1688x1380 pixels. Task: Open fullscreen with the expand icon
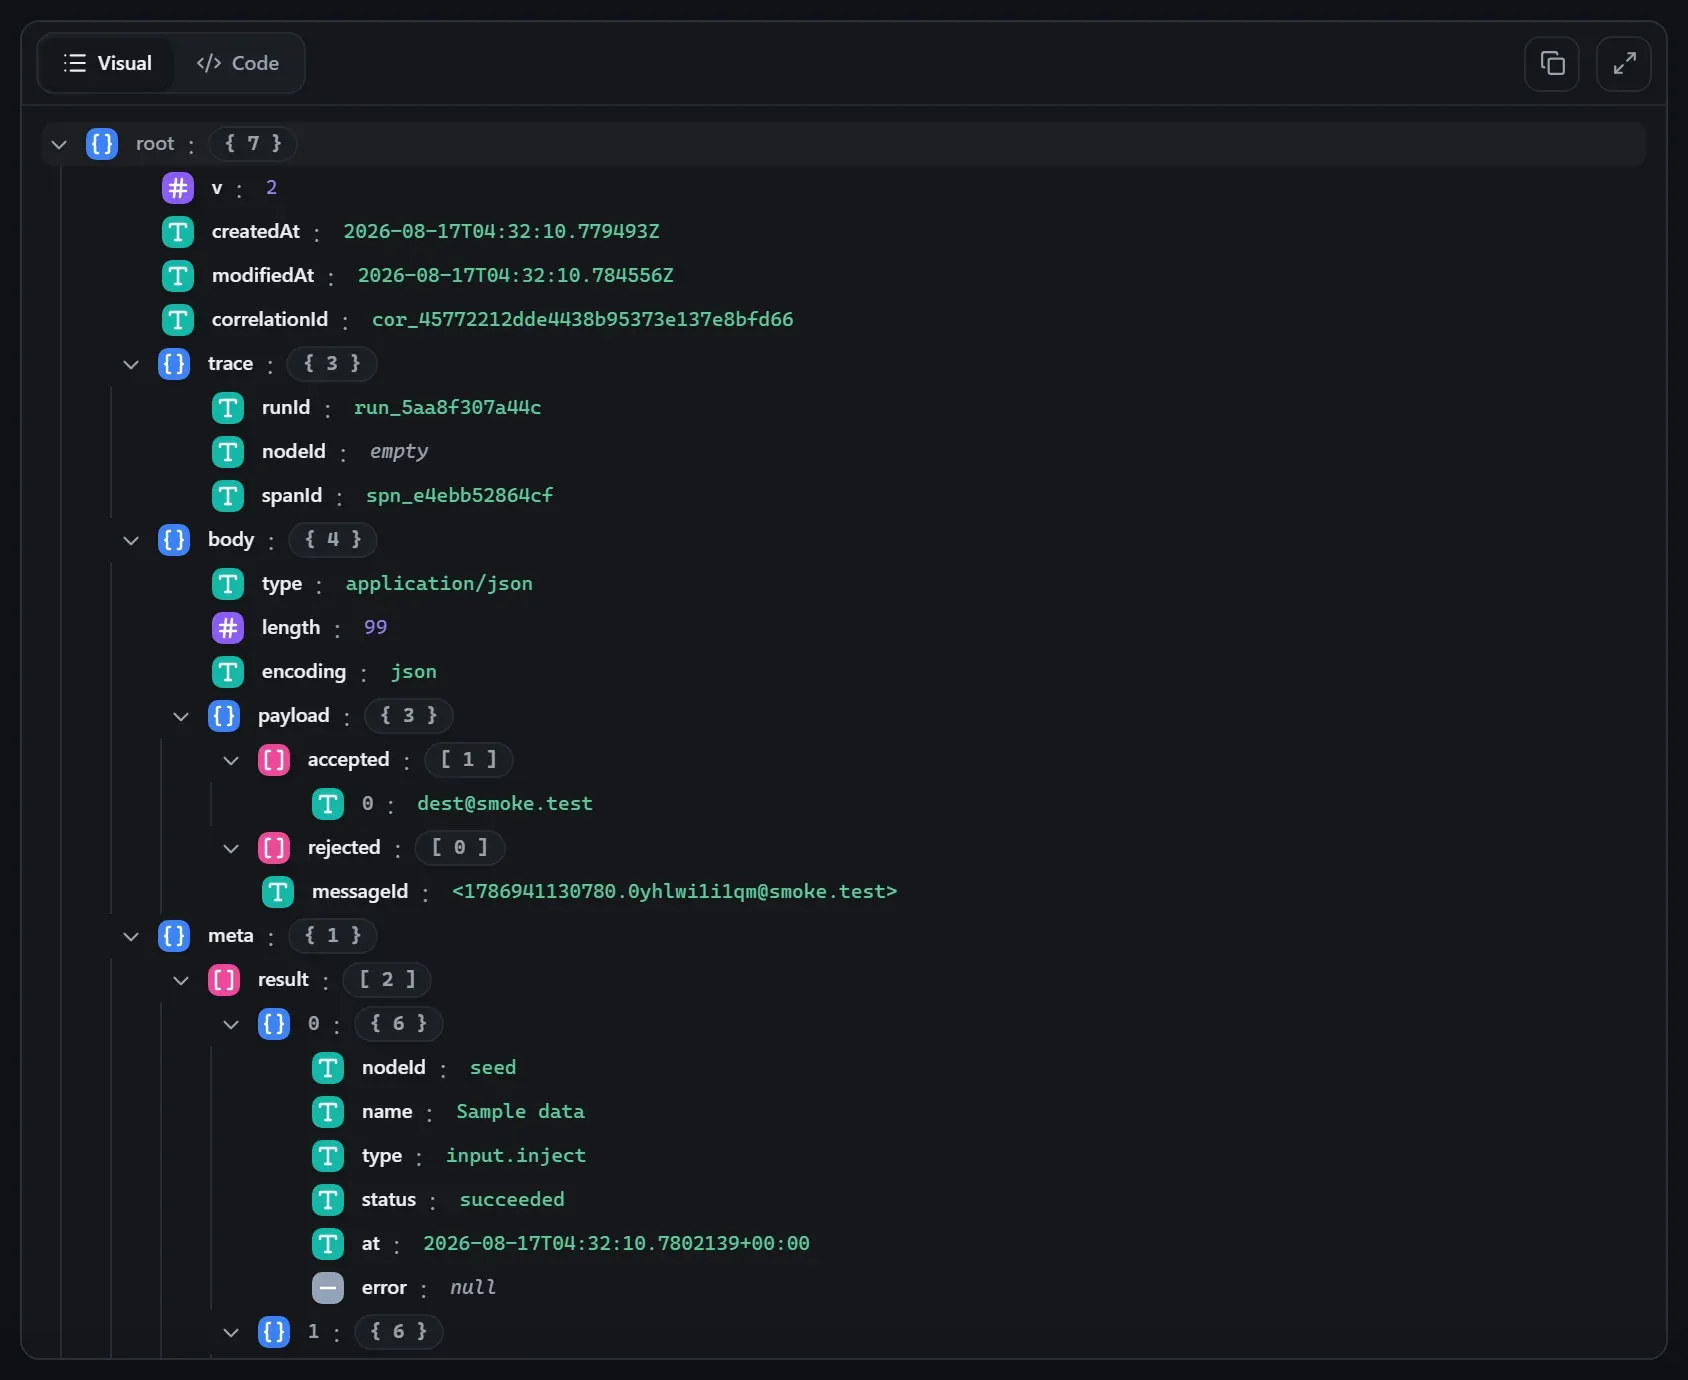coord(1624,64)
